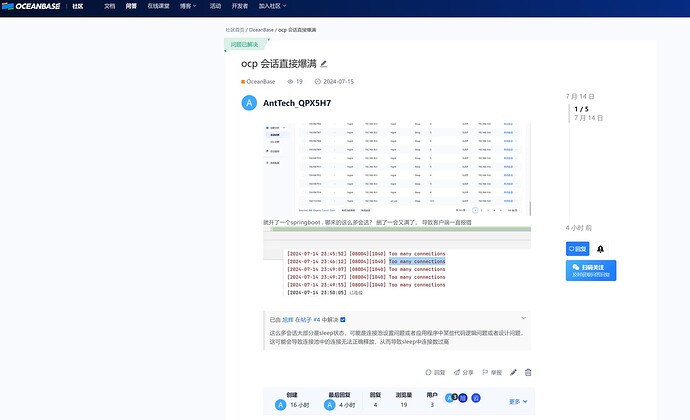
Task: Open the last-reply avatar beside 4 小时
Action: tap(330, 405)
